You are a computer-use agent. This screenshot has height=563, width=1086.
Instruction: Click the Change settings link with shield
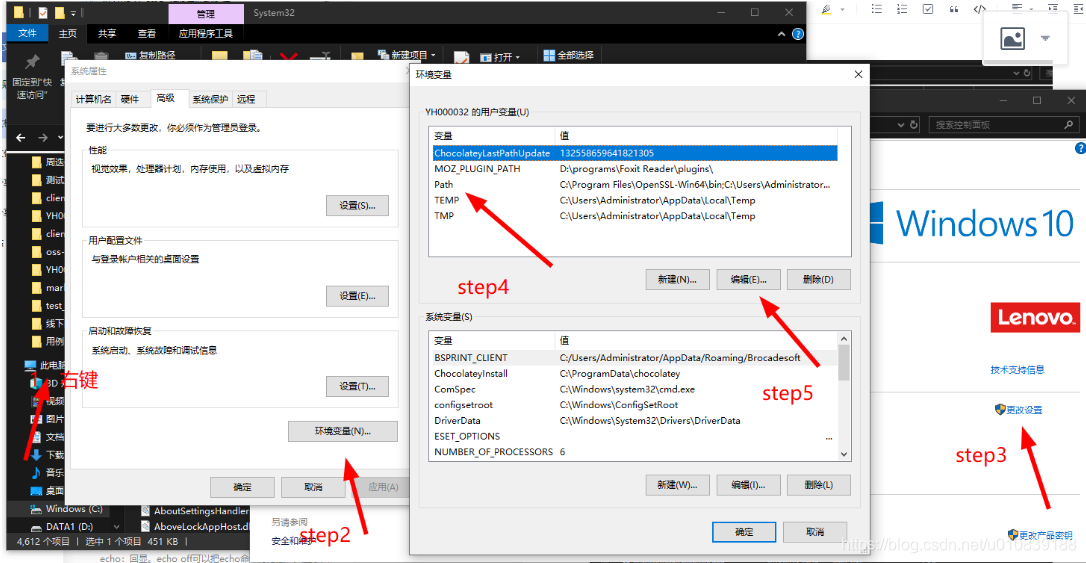click(x=1018, y=410)
